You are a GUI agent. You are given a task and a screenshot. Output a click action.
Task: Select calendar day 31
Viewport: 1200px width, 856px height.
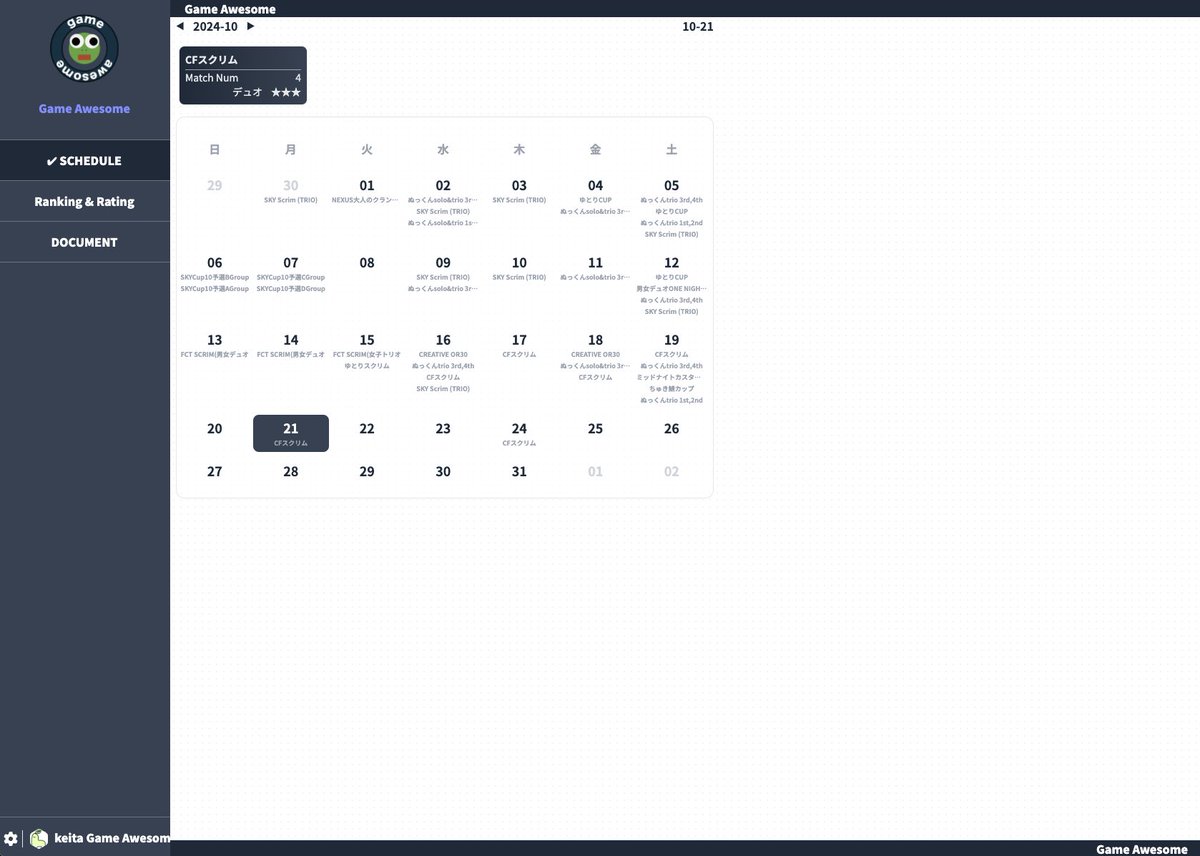coord(519,471)
